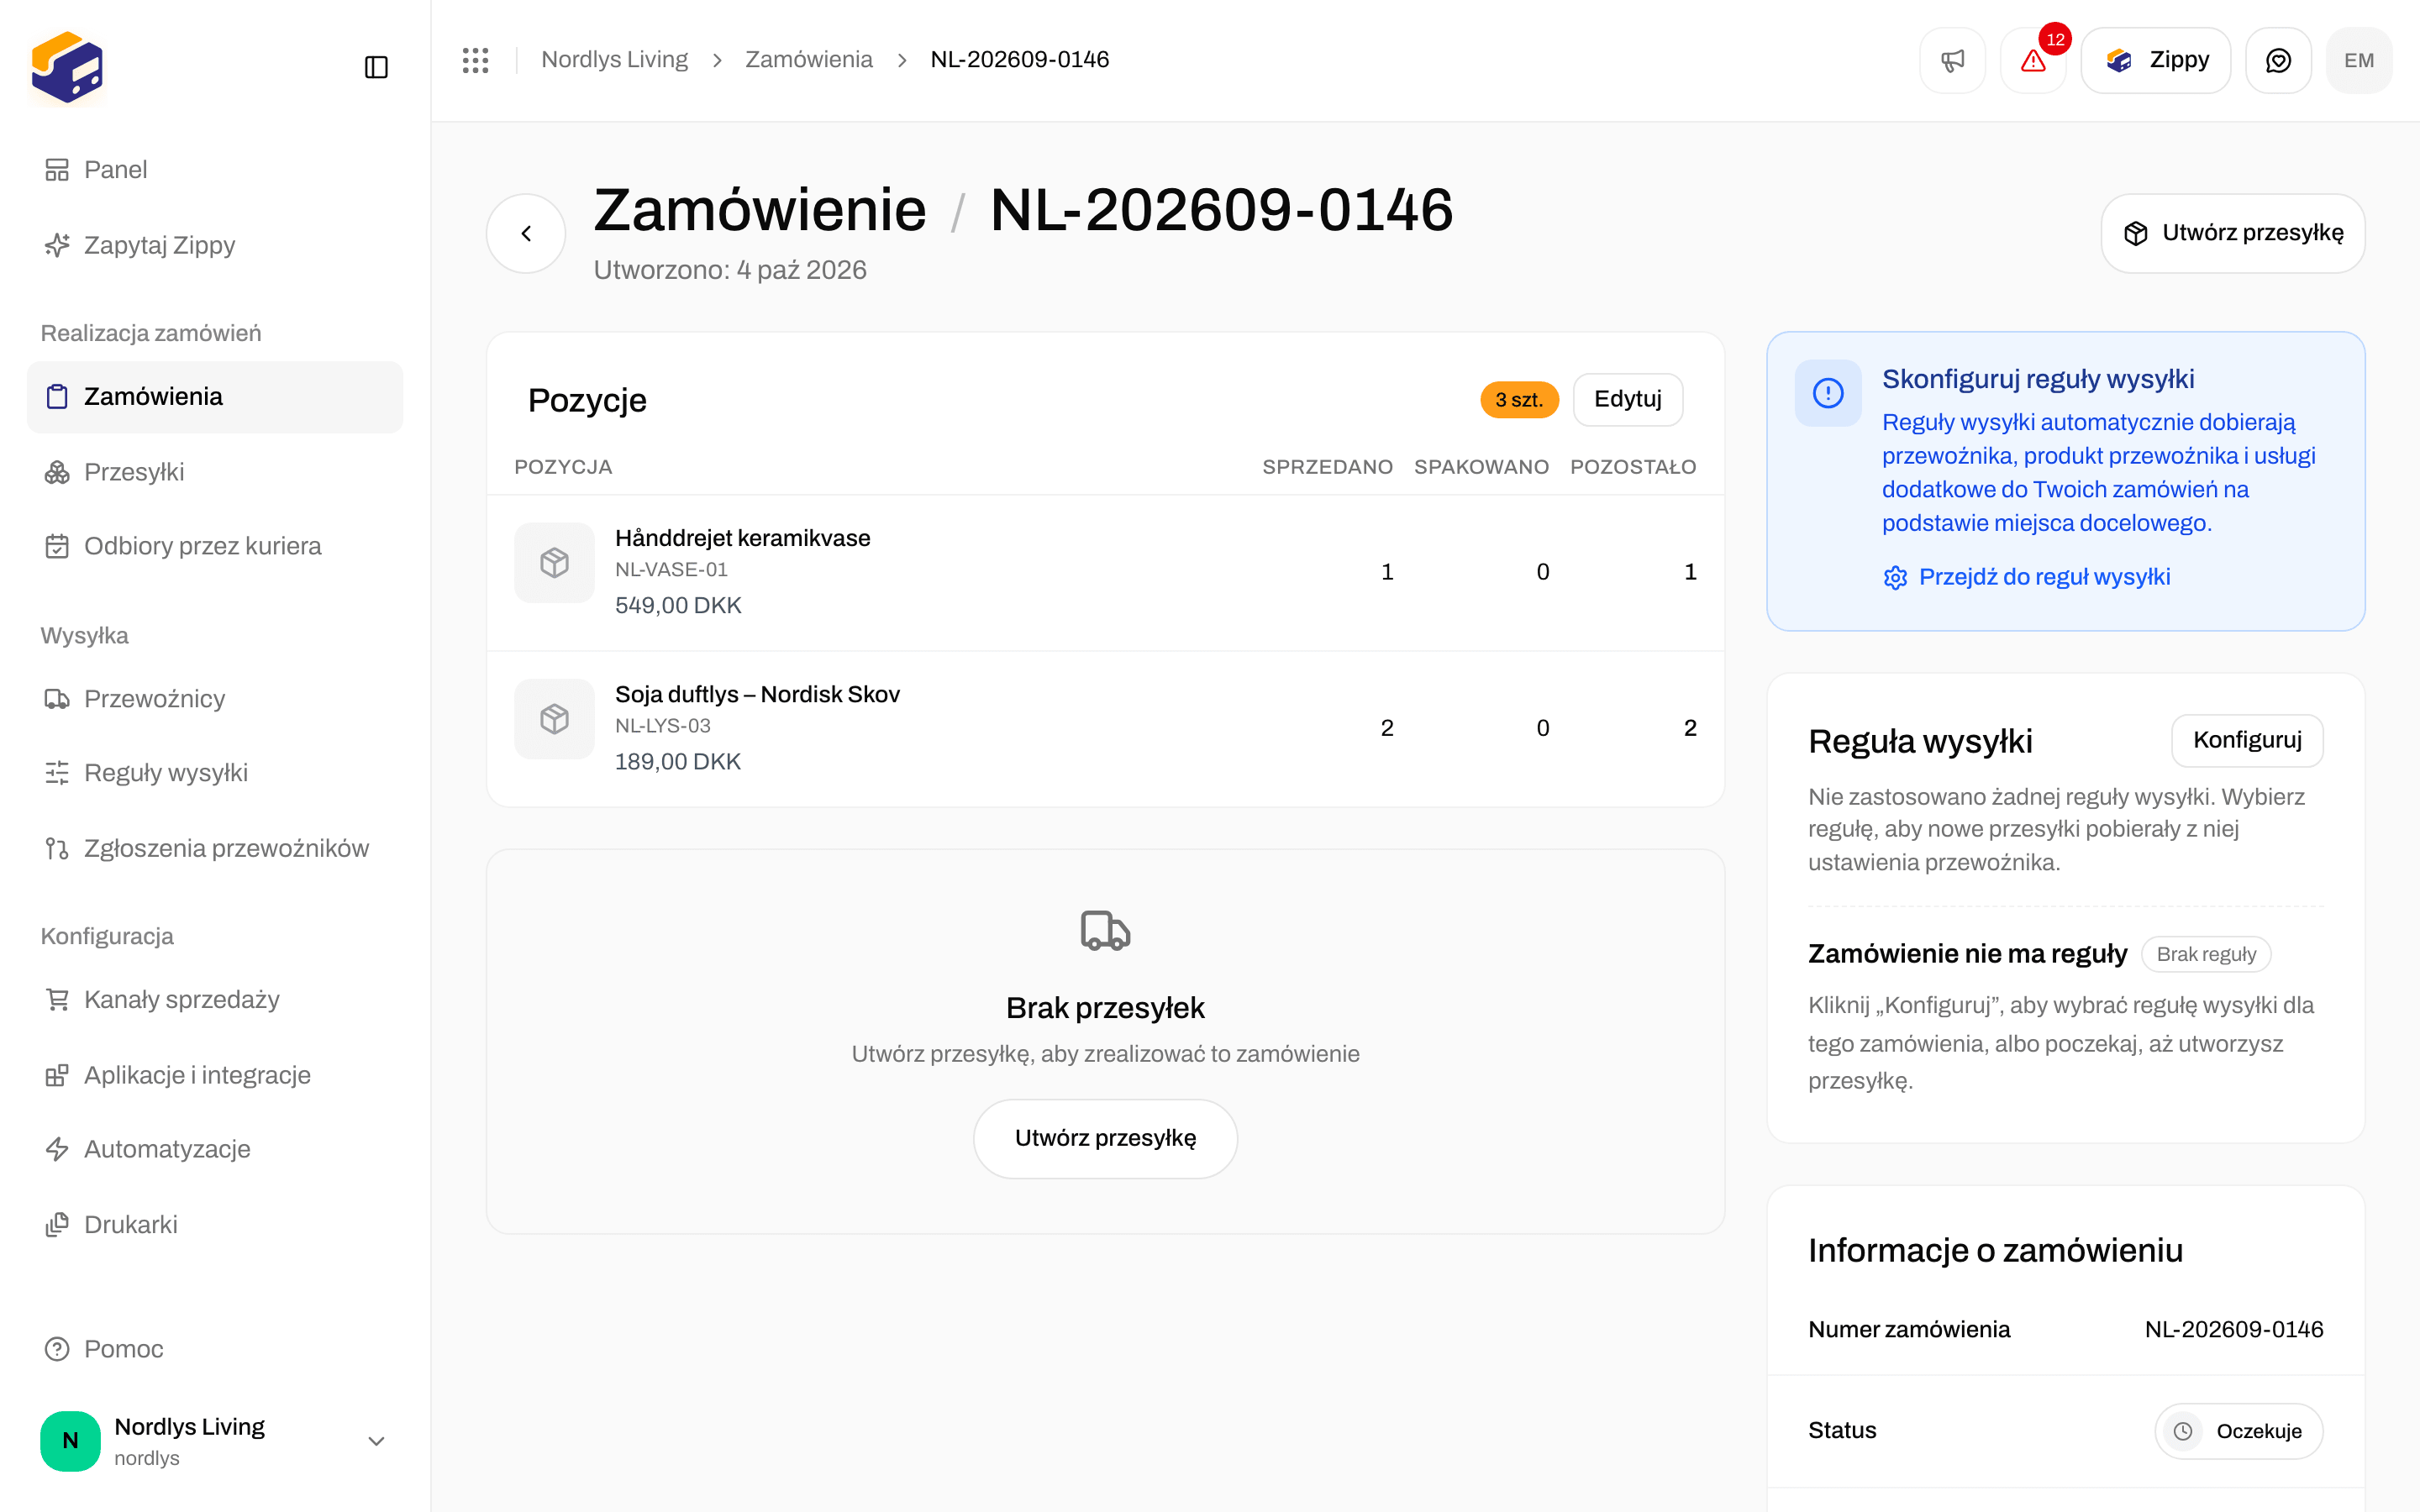The image size is (2420, 1512).
Task: Click POZOSTAŁO column header
Action: click(x=1633, y=467)
